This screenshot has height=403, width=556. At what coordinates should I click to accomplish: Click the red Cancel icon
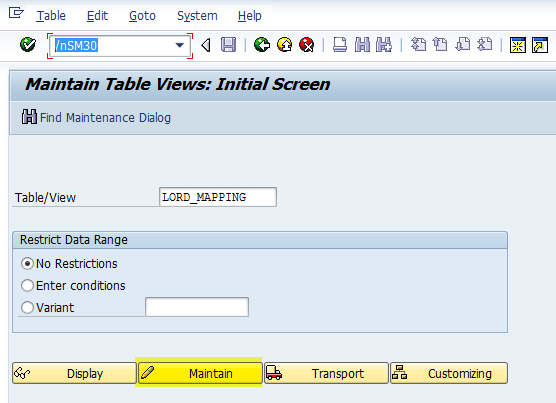307,45
